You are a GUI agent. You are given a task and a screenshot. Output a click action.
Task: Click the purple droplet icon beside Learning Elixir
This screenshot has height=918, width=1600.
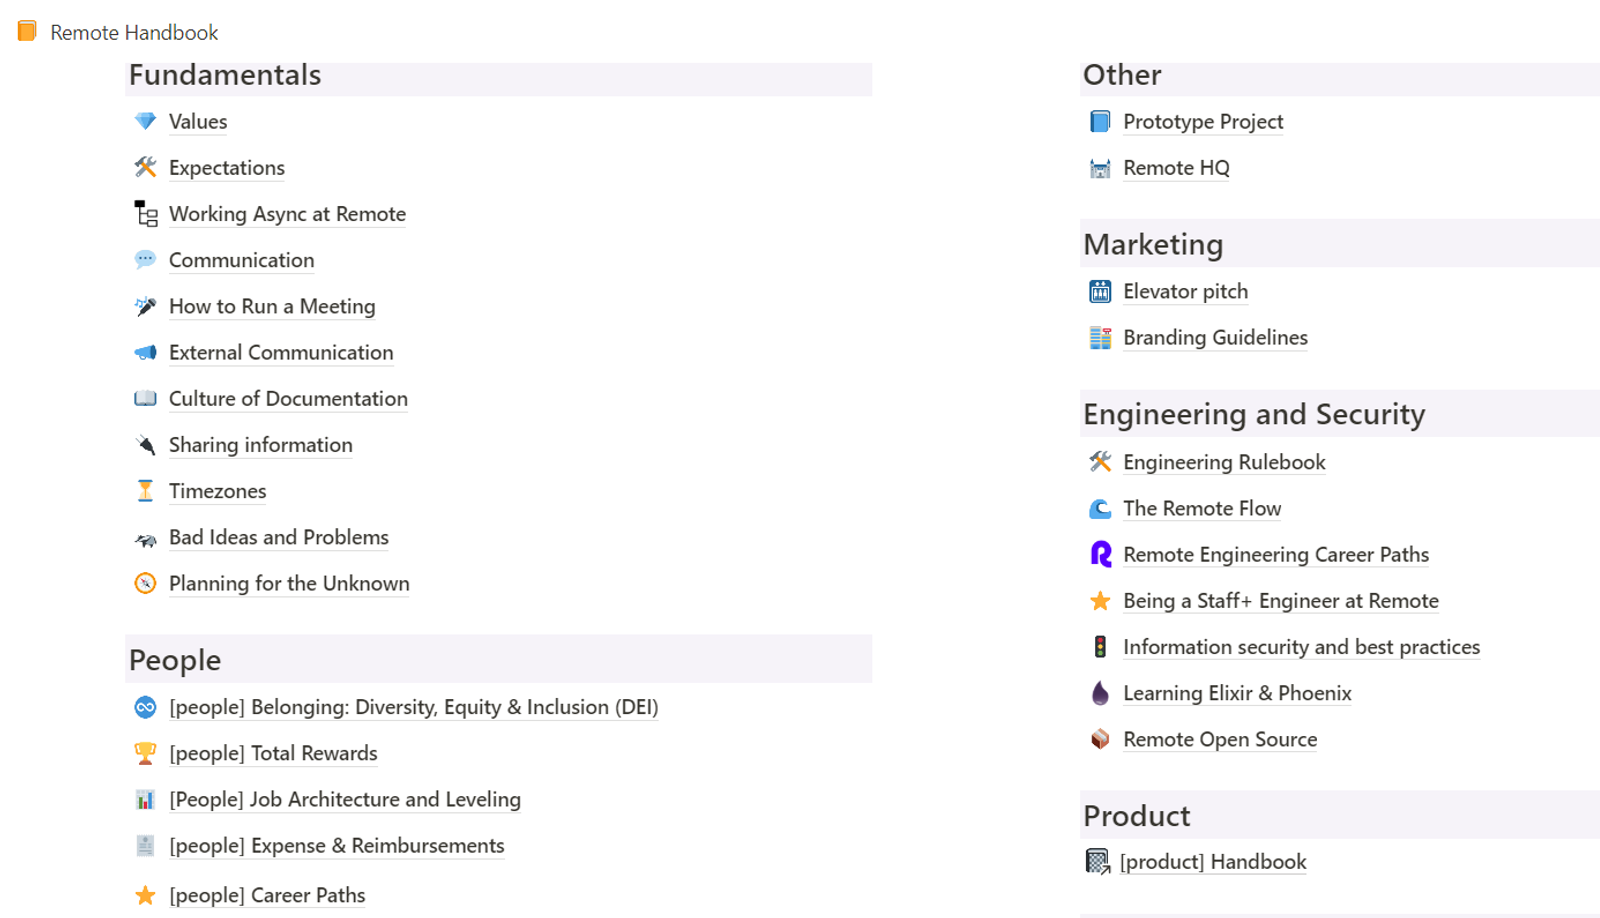[1100, 693]
